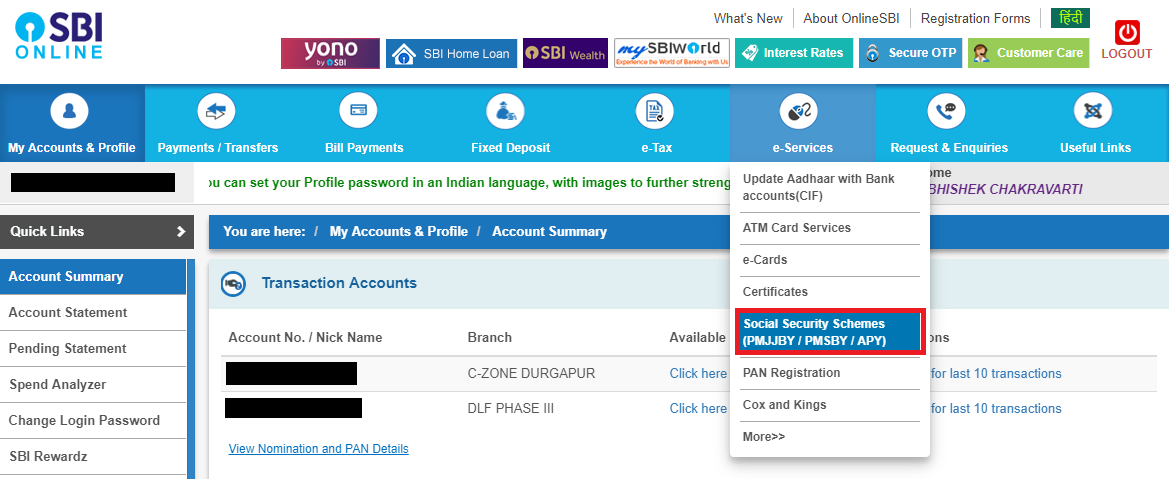View last 10 transactions for C-ZONE DURGAPUR

point(994,374)
